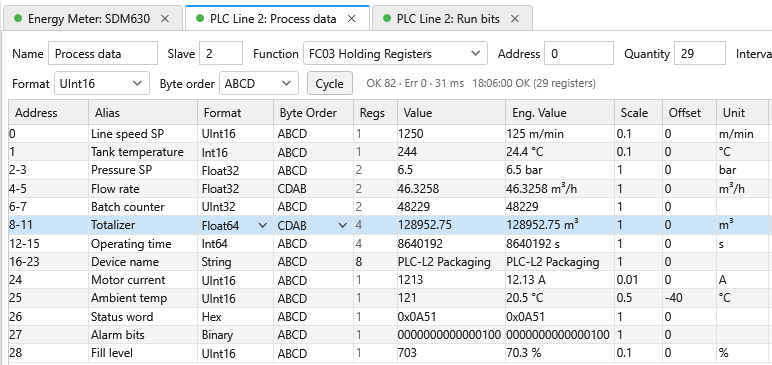Click the 0.01 scale for Motor current
Image resolution: width=772 pixels, height=365 pixels.
point(639,280)
